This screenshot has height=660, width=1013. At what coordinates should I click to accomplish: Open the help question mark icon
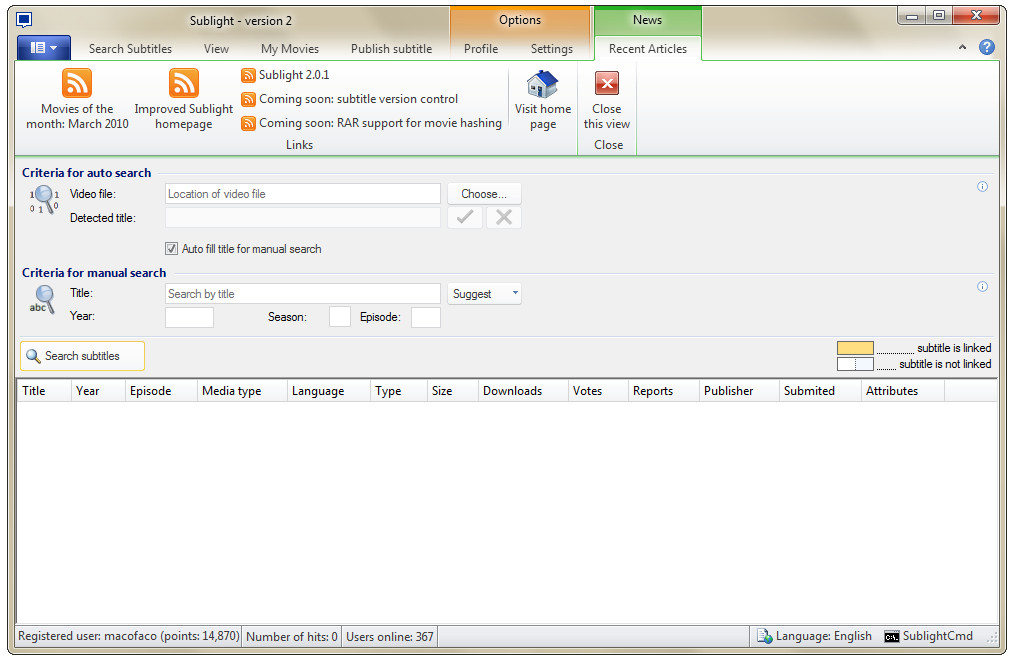(987, 47)
